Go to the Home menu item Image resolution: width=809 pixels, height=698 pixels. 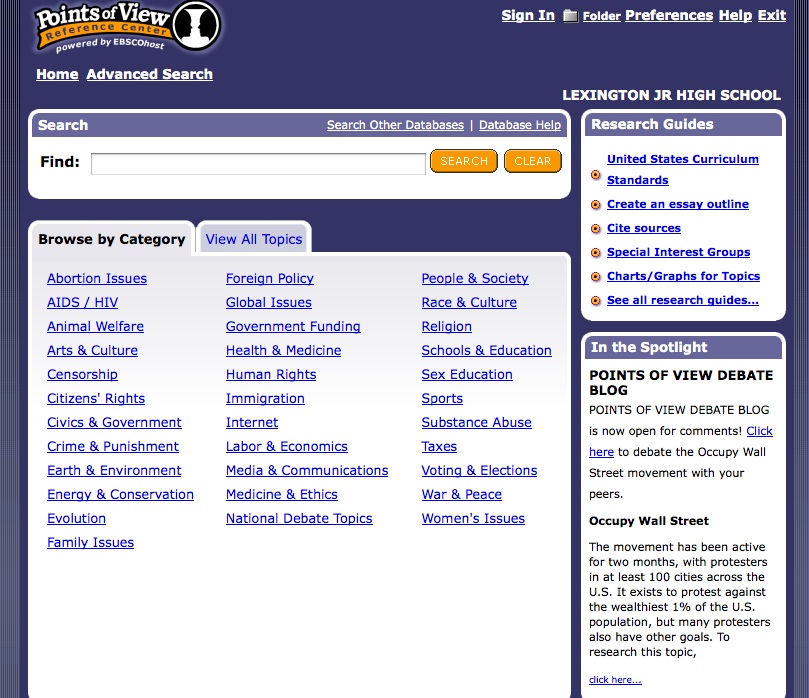pyautogui.click(x=57, y=74)
